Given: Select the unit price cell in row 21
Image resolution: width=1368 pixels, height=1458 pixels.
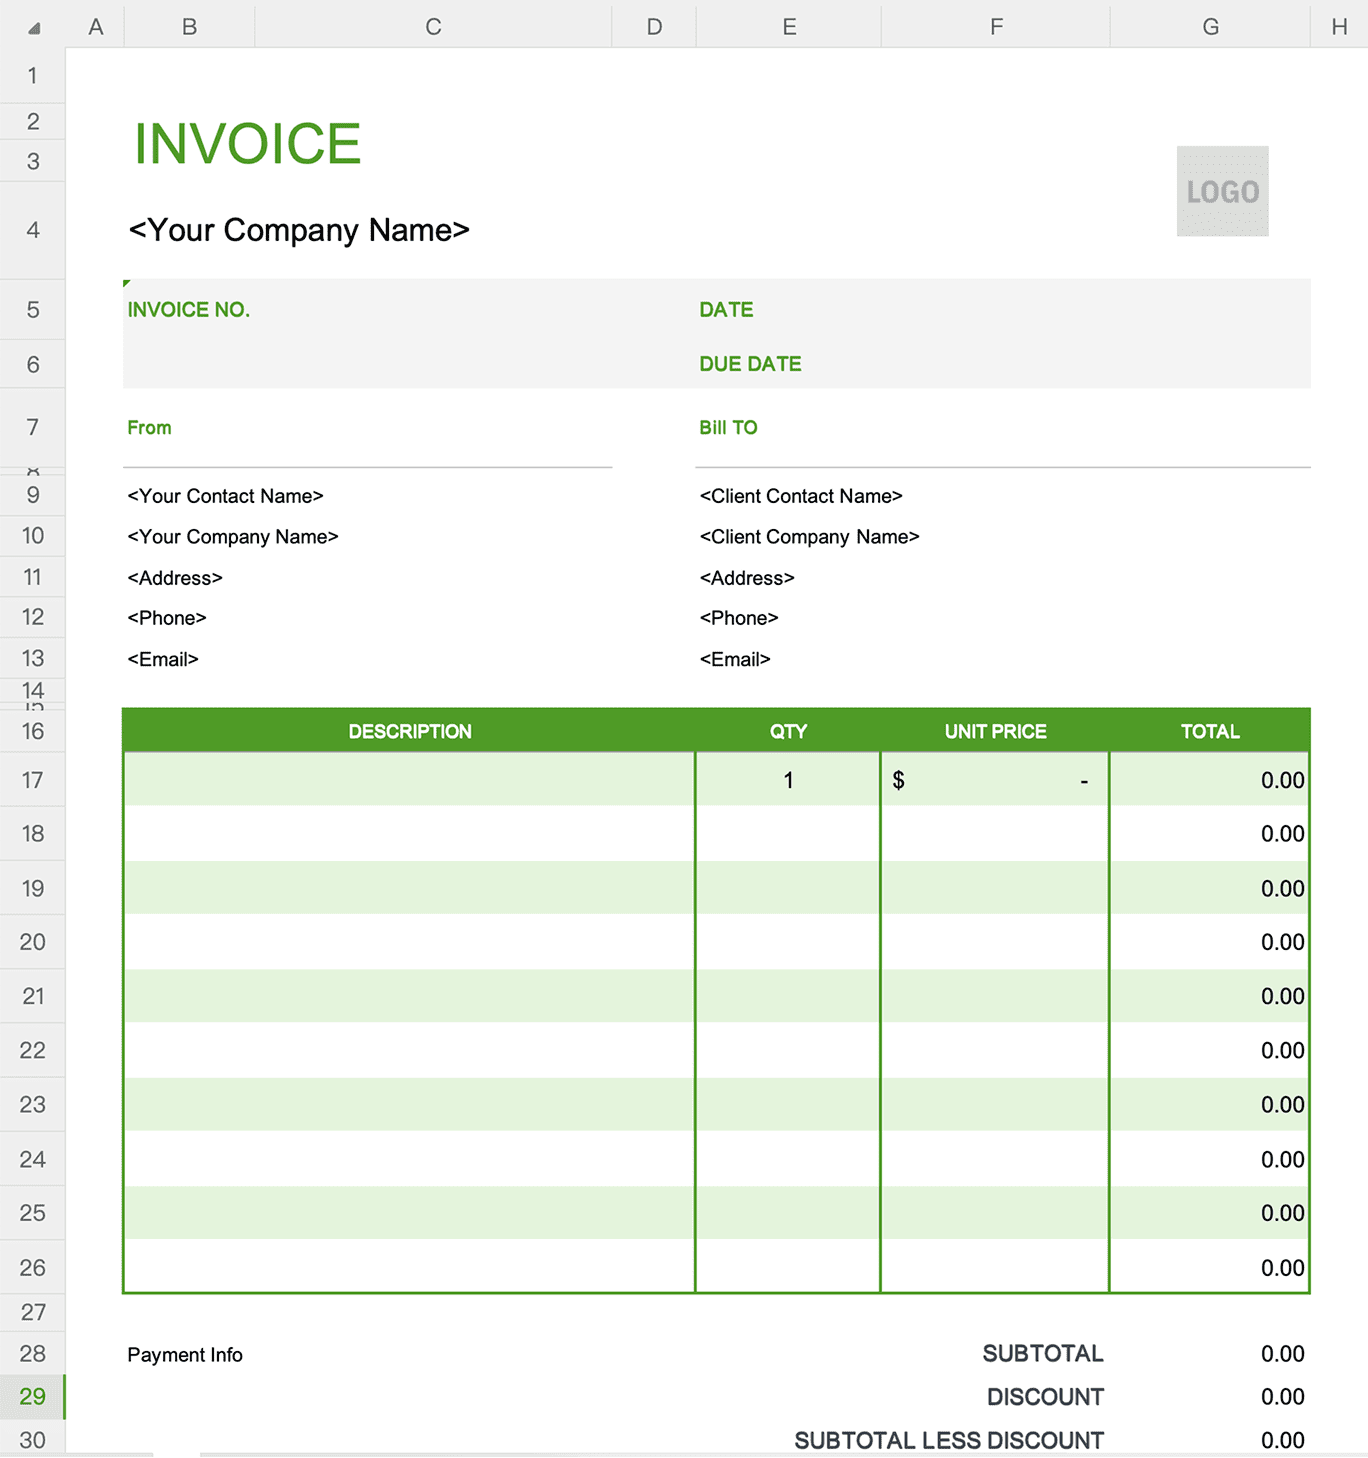Looking at the screenshot, I should 995,996.
